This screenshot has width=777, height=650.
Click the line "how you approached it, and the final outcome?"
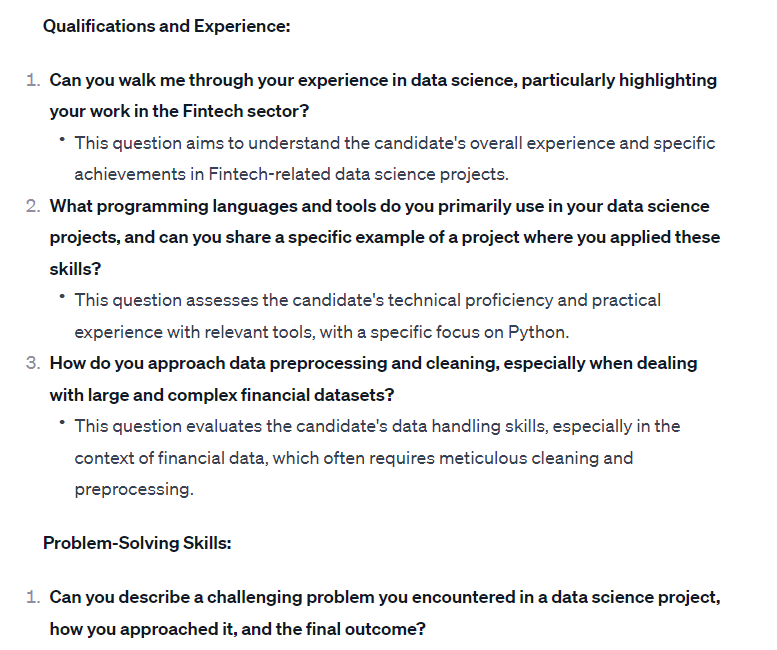[237, 630]
